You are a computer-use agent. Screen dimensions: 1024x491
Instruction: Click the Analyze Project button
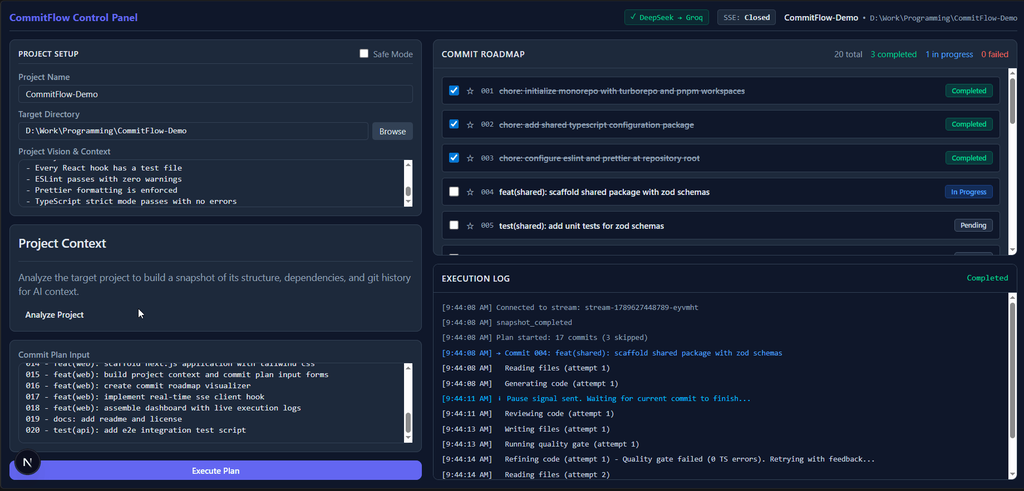click(x=54, y=315)
